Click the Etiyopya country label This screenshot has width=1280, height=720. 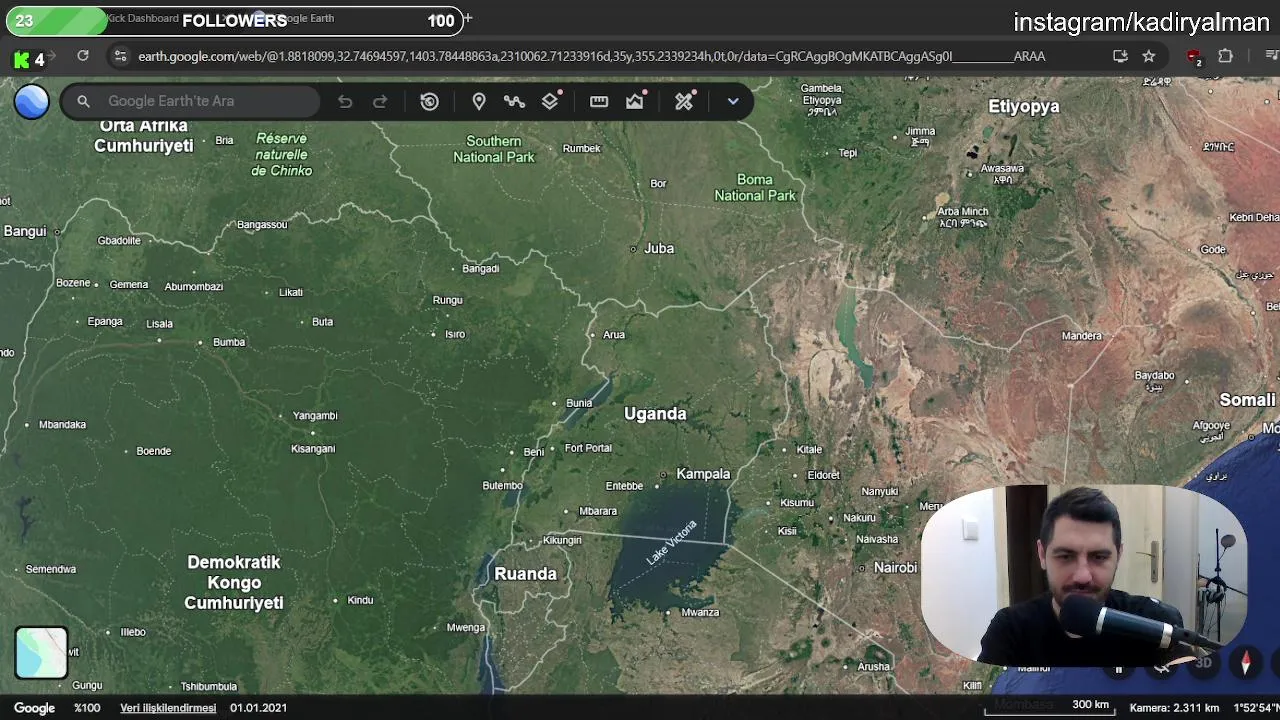point(1023,106)
